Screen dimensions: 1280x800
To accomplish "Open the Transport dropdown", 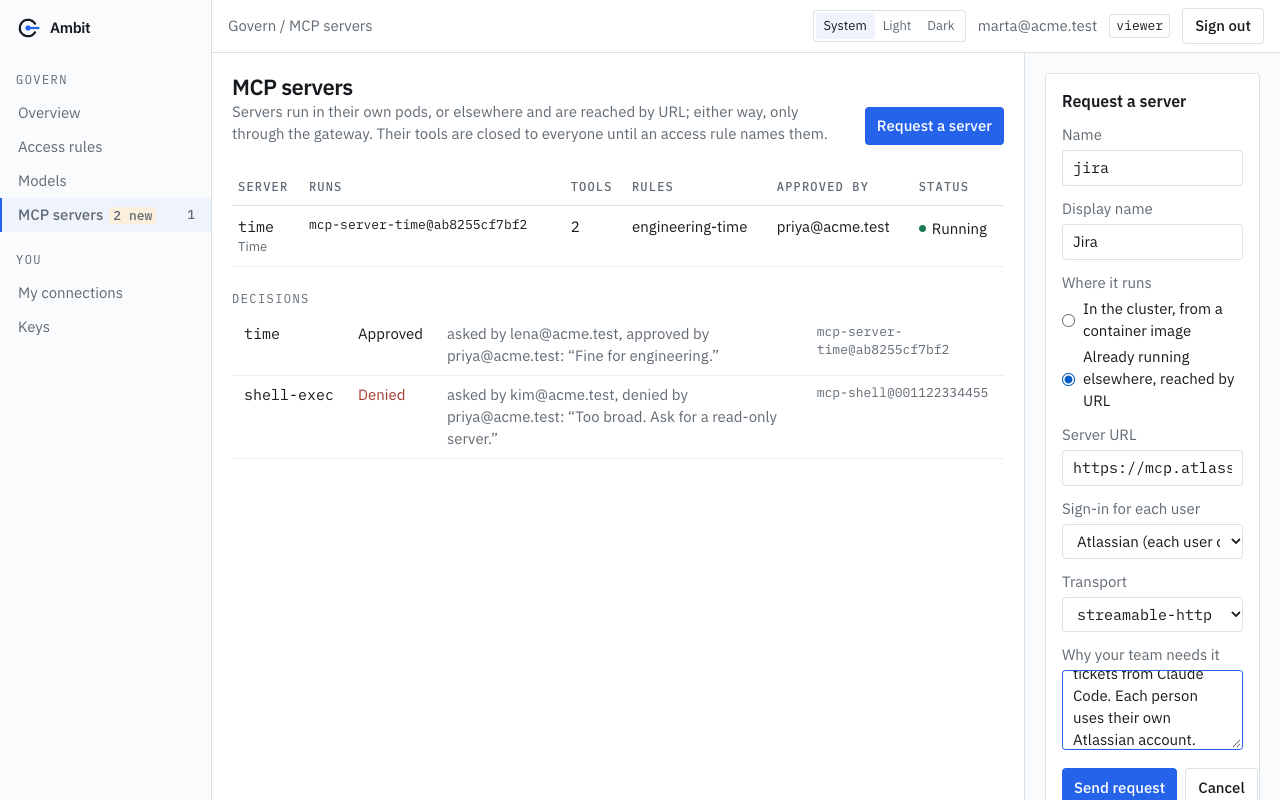I will (x=1152, y=615).
